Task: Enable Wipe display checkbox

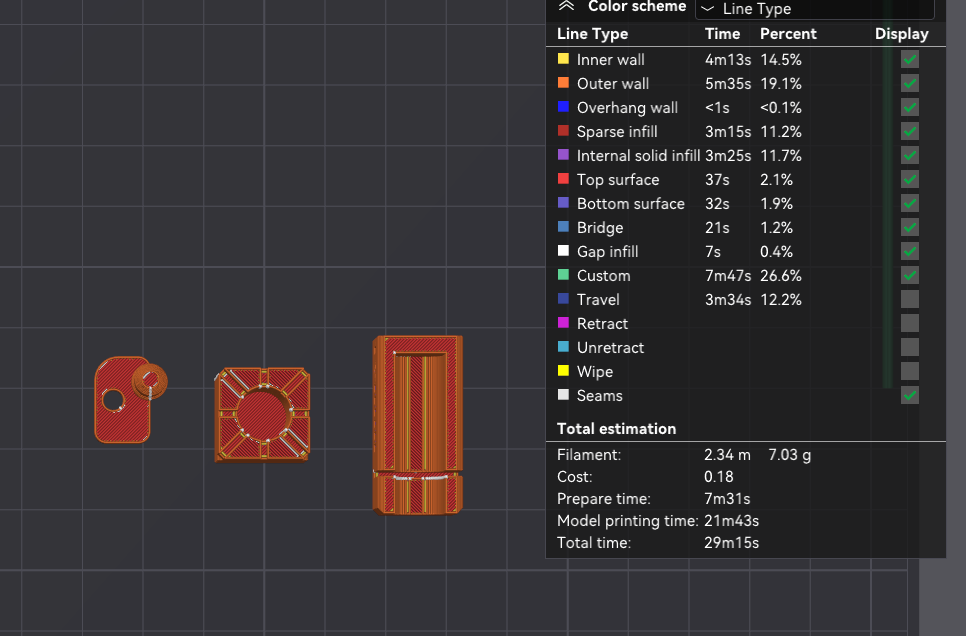Action: pos(910,372)
